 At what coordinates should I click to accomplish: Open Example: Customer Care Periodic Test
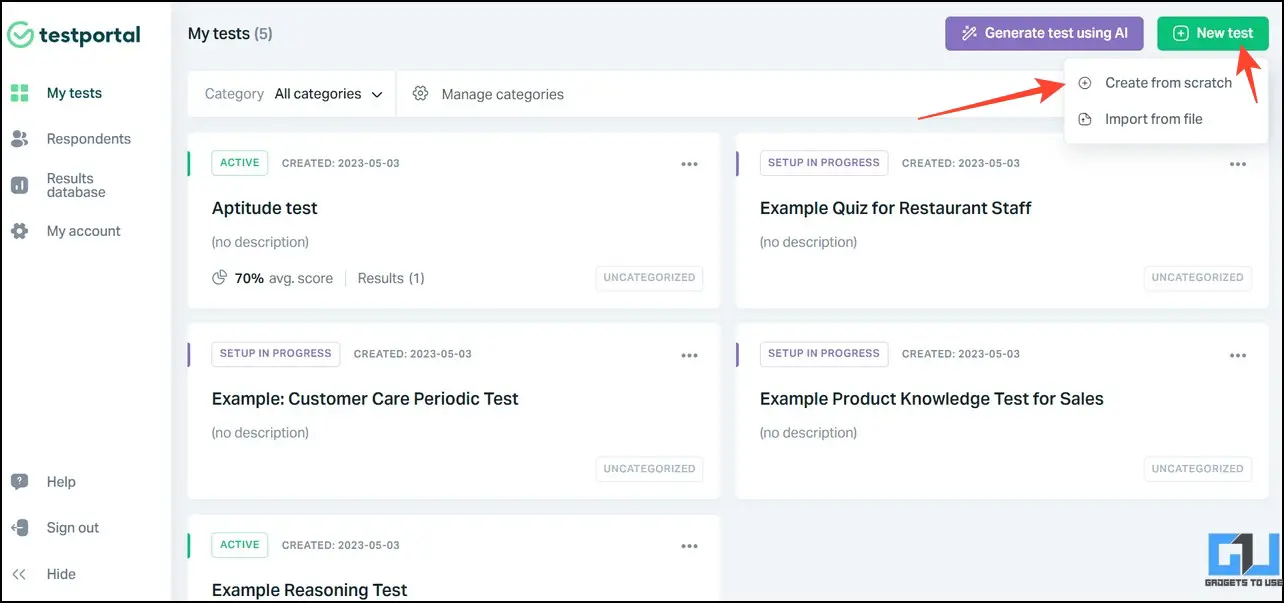365,399
